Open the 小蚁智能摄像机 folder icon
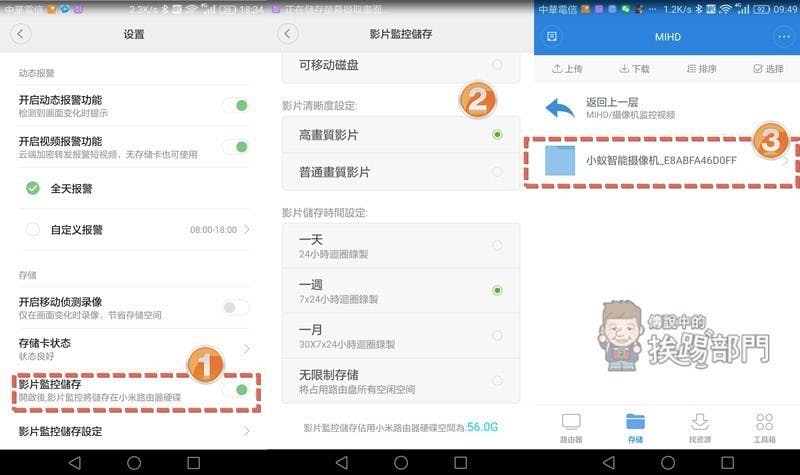Image resolution: width=800 pixels, height=475 pixels. pyautogui.click(x=560, y=160)
